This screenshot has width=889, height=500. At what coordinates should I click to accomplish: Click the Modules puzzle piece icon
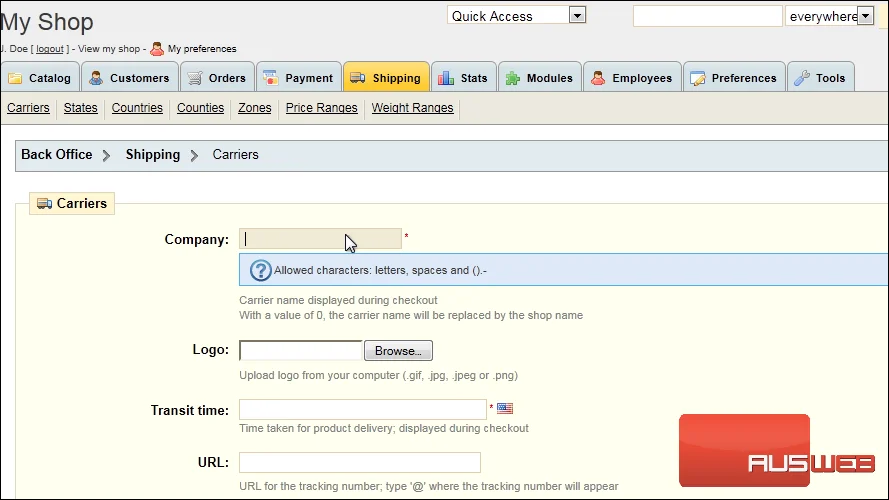point(513,78)
